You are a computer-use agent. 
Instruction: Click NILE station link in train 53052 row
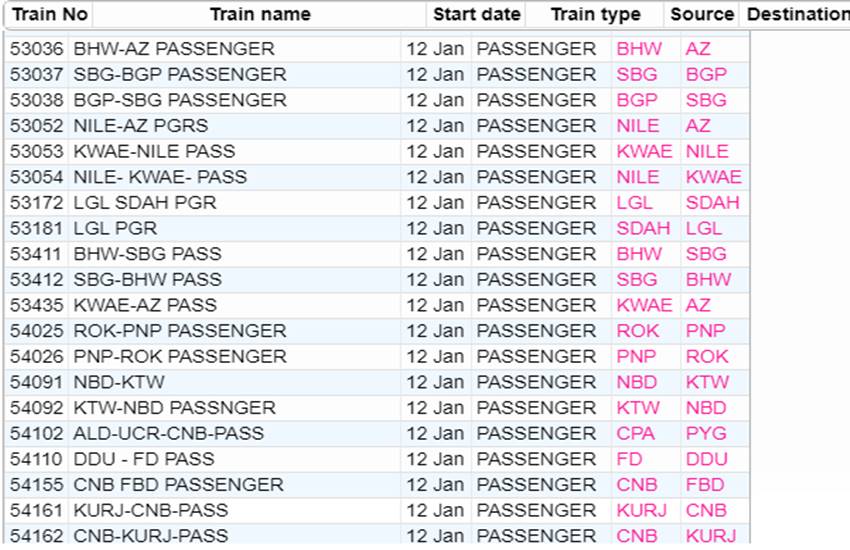(x=638, y=126)
